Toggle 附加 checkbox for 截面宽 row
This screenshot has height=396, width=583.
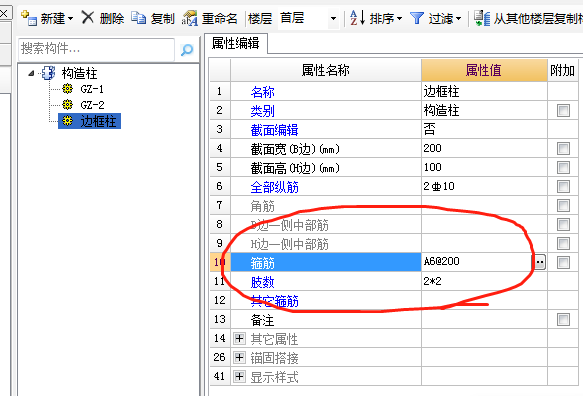[x=563, y=148]
